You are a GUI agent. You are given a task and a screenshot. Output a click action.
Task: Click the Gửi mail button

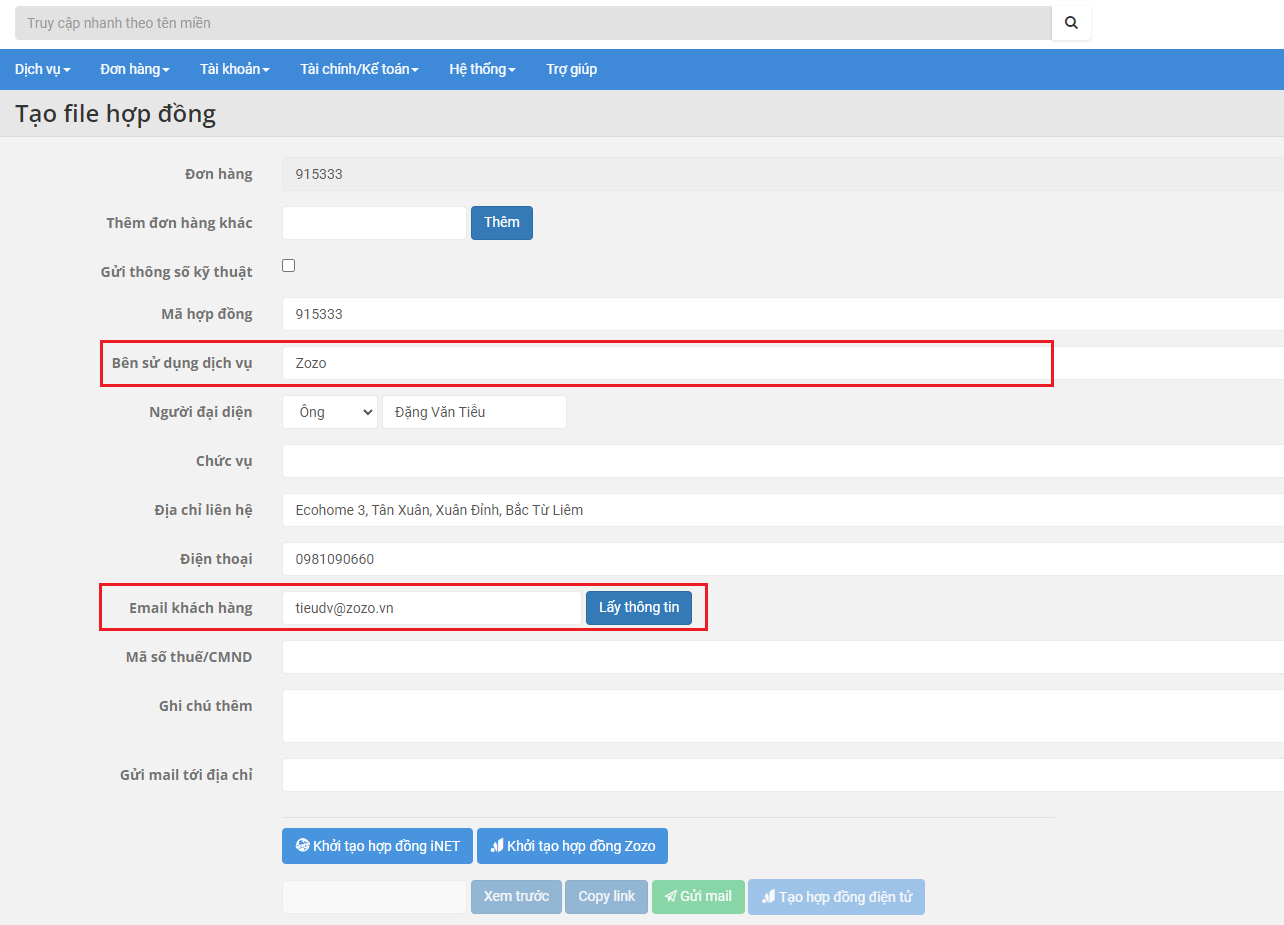click(x=698, y=897)
